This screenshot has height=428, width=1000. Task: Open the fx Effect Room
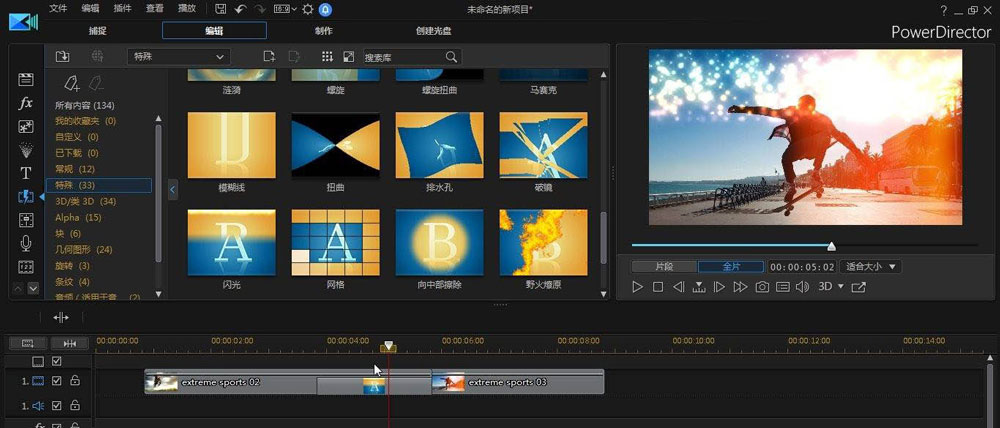point(26,103)
